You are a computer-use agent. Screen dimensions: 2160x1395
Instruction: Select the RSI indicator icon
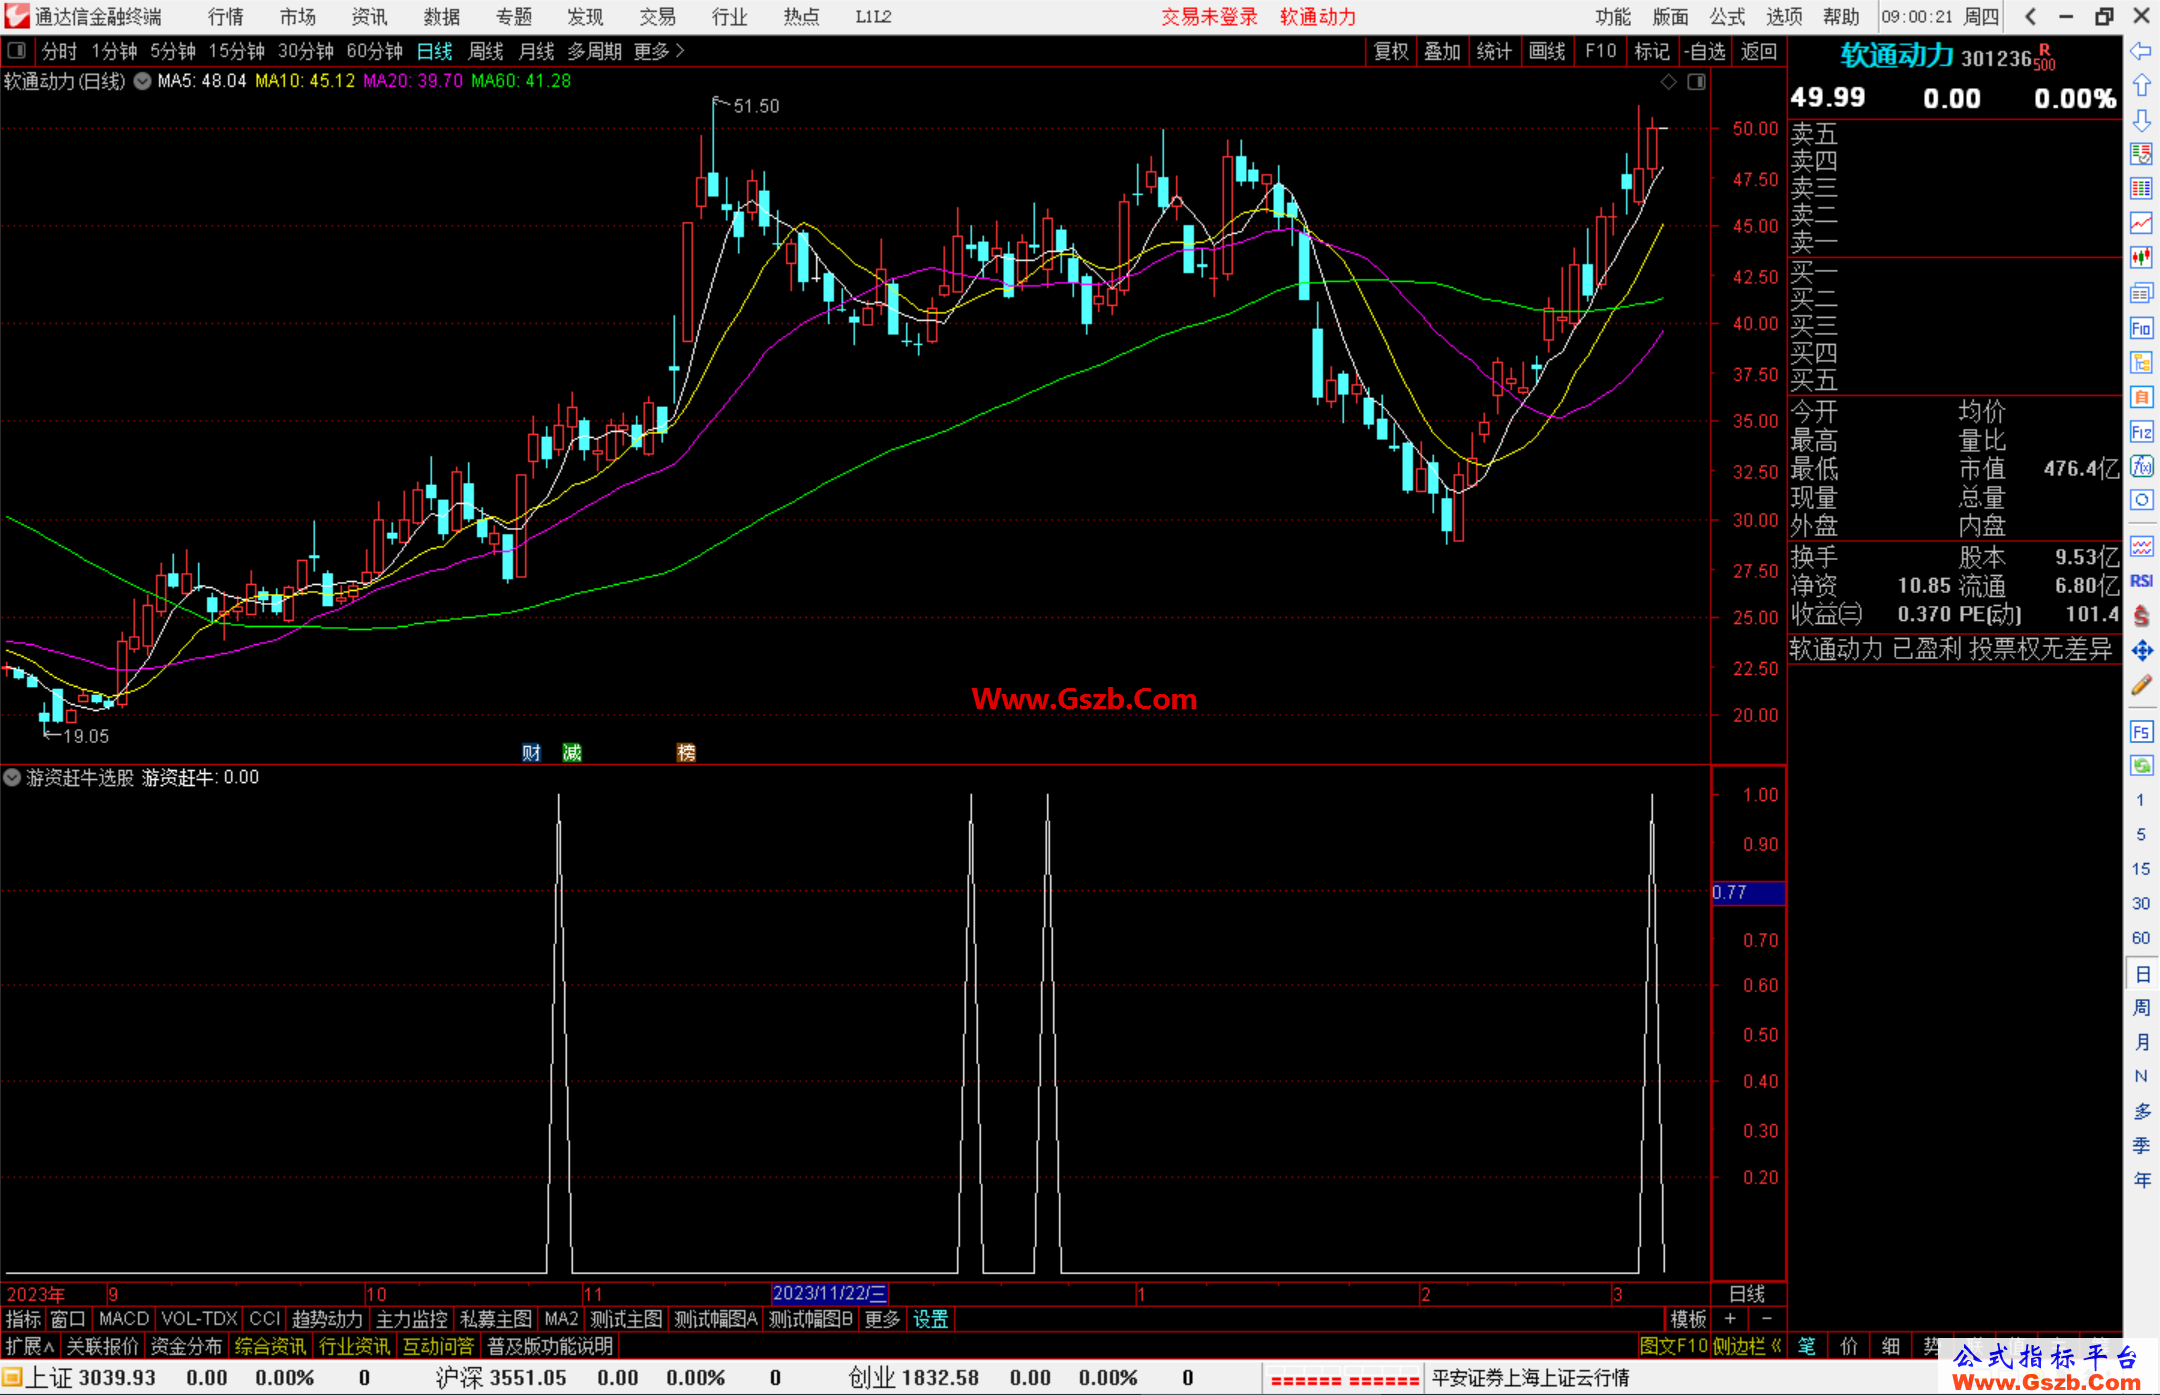click(2141, 581)
